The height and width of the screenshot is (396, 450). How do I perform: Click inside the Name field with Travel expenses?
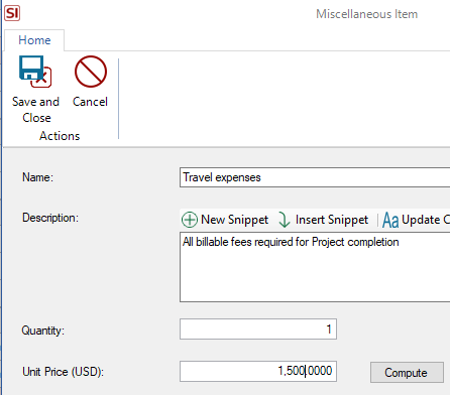(x=315, y=177)
